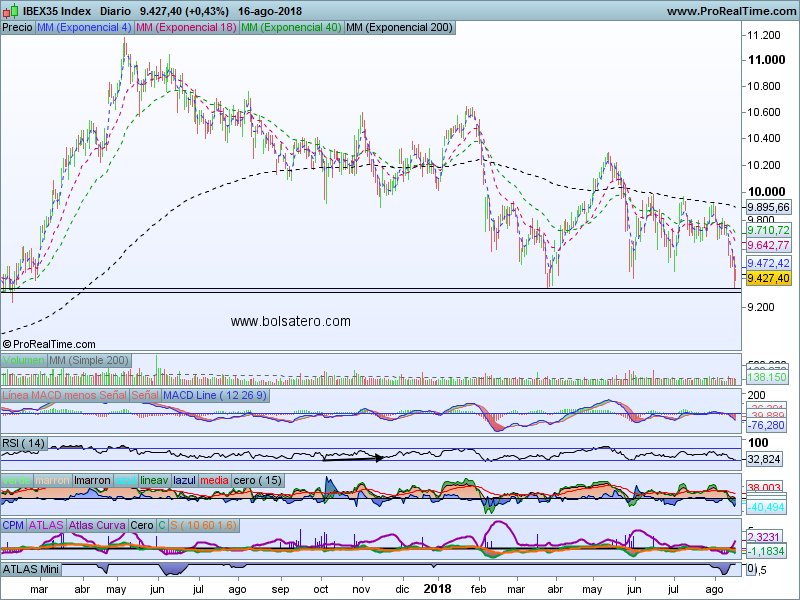This screenshot has height=600, width=800.
Task: Open the MM (Exponencial 200) indicator label
Action: point(399,27)
